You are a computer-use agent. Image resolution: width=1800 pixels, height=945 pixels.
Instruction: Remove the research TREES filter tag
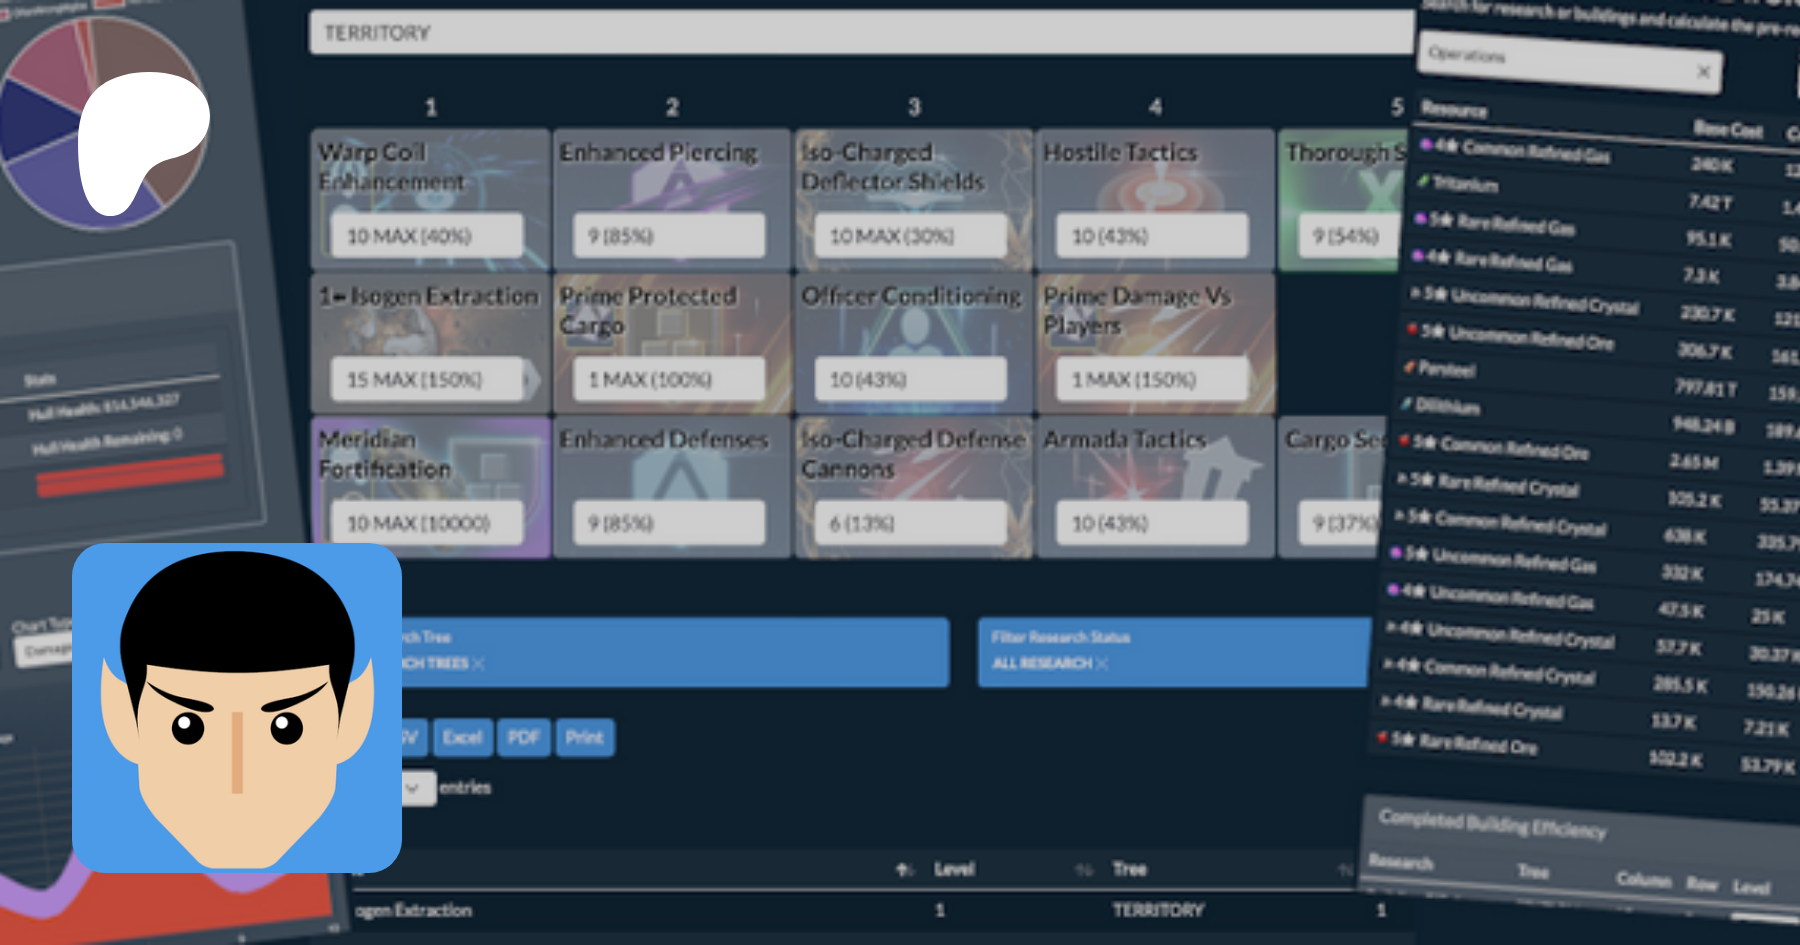pyautogui.click(x=478, y=664)
